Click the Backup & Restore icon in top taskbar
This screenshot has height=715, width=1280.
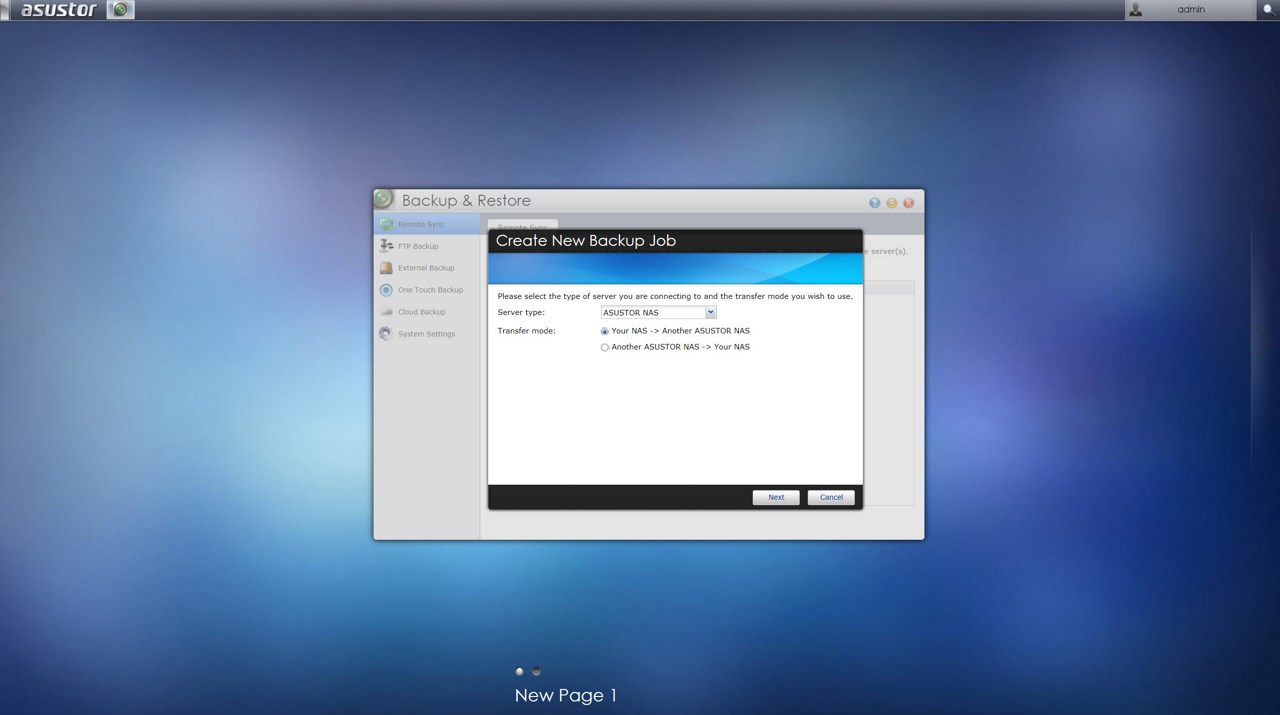pos(120,10)
